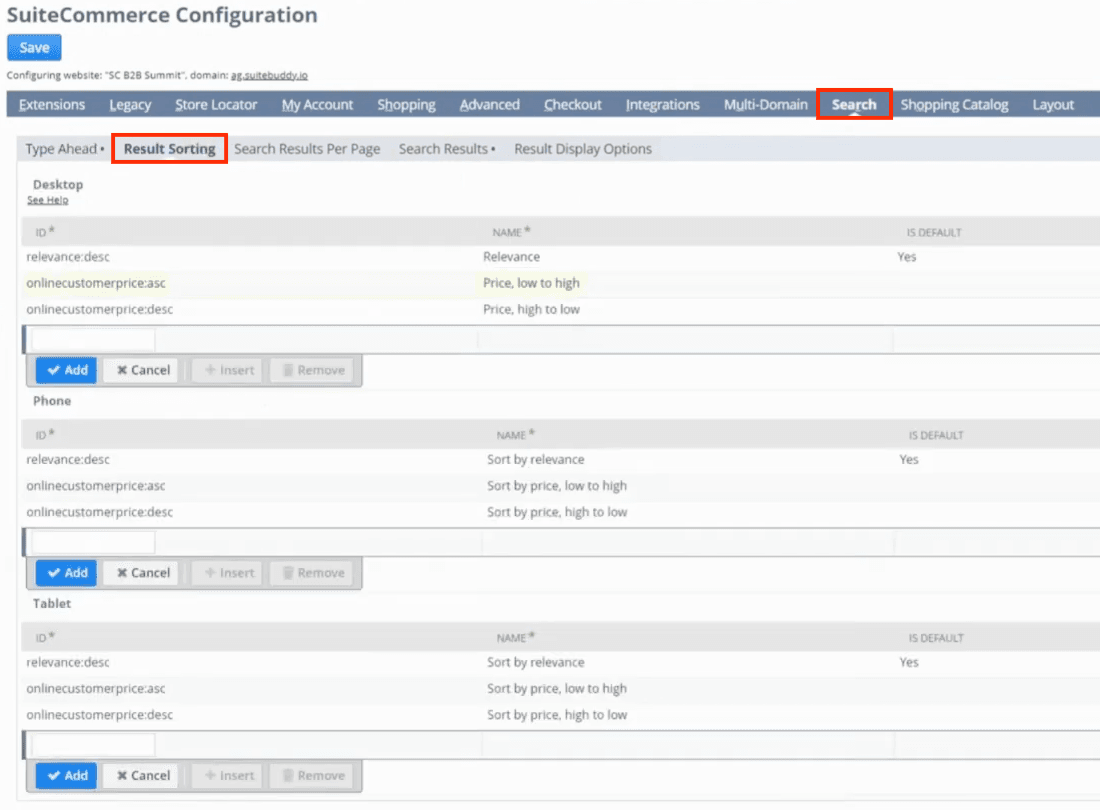Screen dimensions: 1100x810
Task: Open the Store Locator tab
Action: pos(216,104)
